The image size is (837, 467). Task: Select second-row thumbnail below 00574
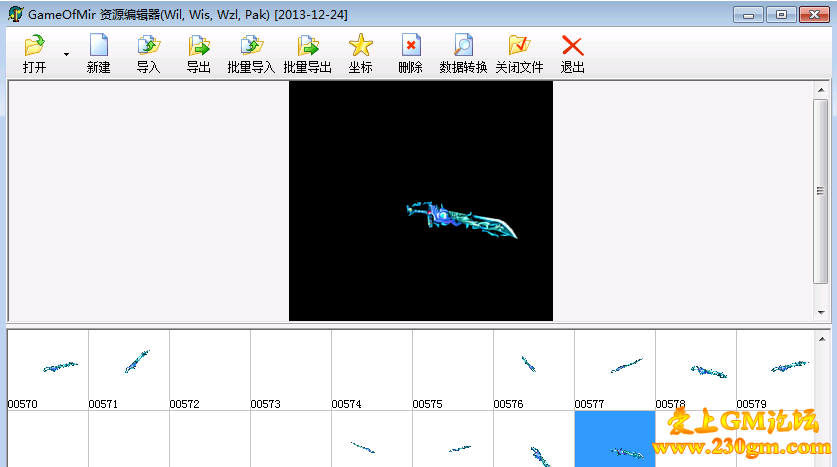click(x=372, y=439)
